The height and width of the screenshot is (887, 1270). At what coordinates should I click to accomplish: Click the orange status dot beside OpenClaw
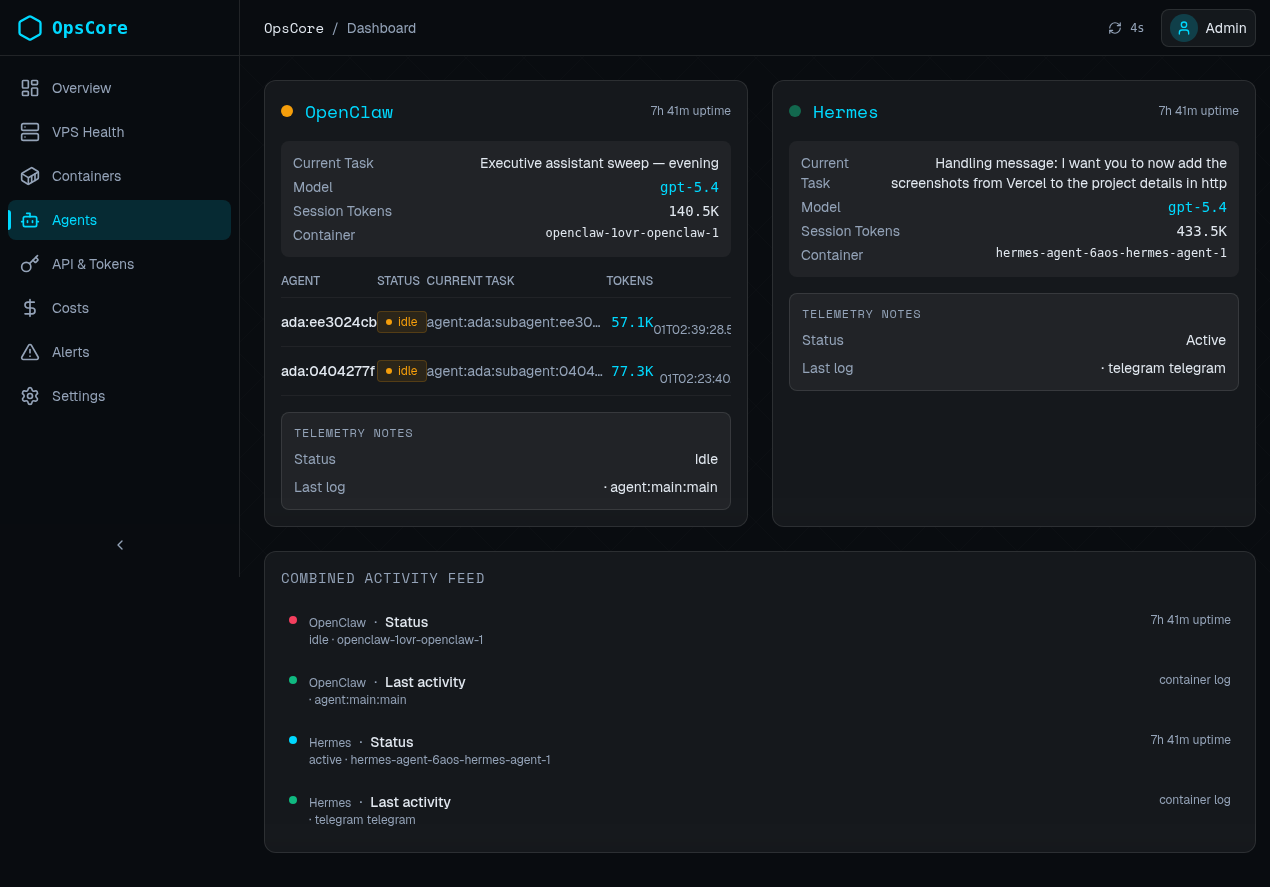click(x=287, y=111)
